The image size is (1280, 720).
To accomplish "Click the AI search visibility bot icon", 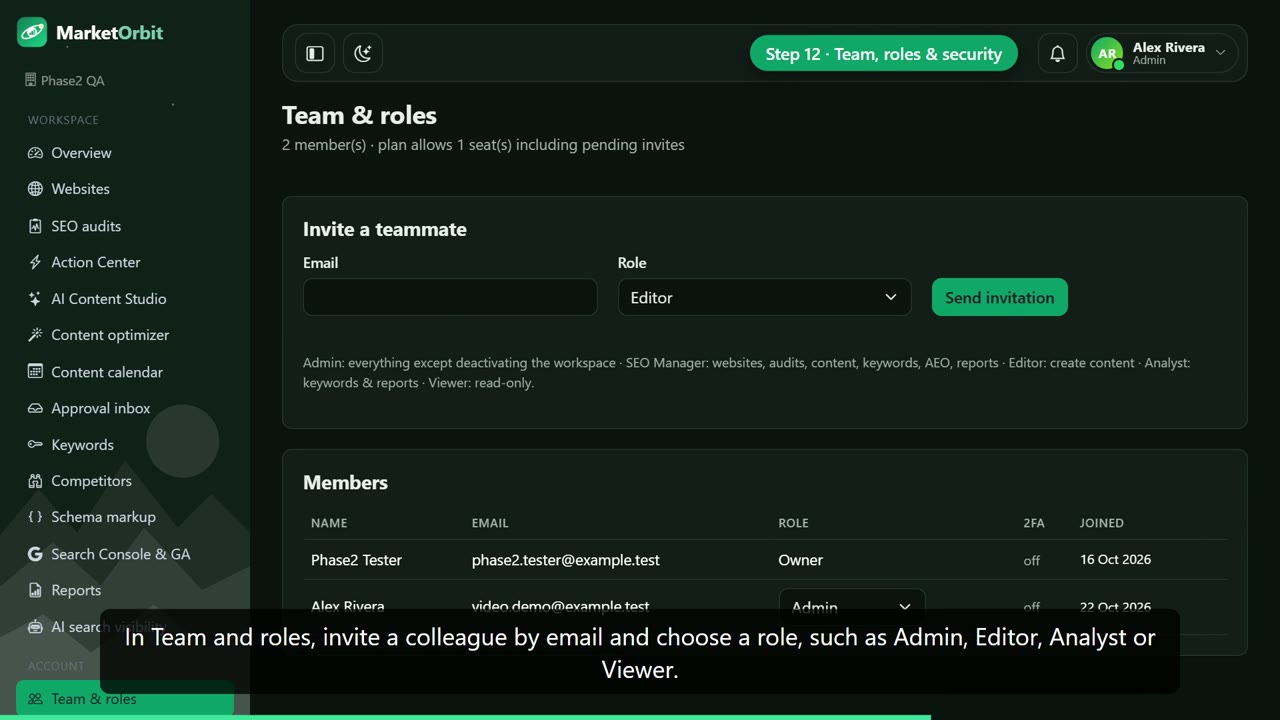I will 36,627.
